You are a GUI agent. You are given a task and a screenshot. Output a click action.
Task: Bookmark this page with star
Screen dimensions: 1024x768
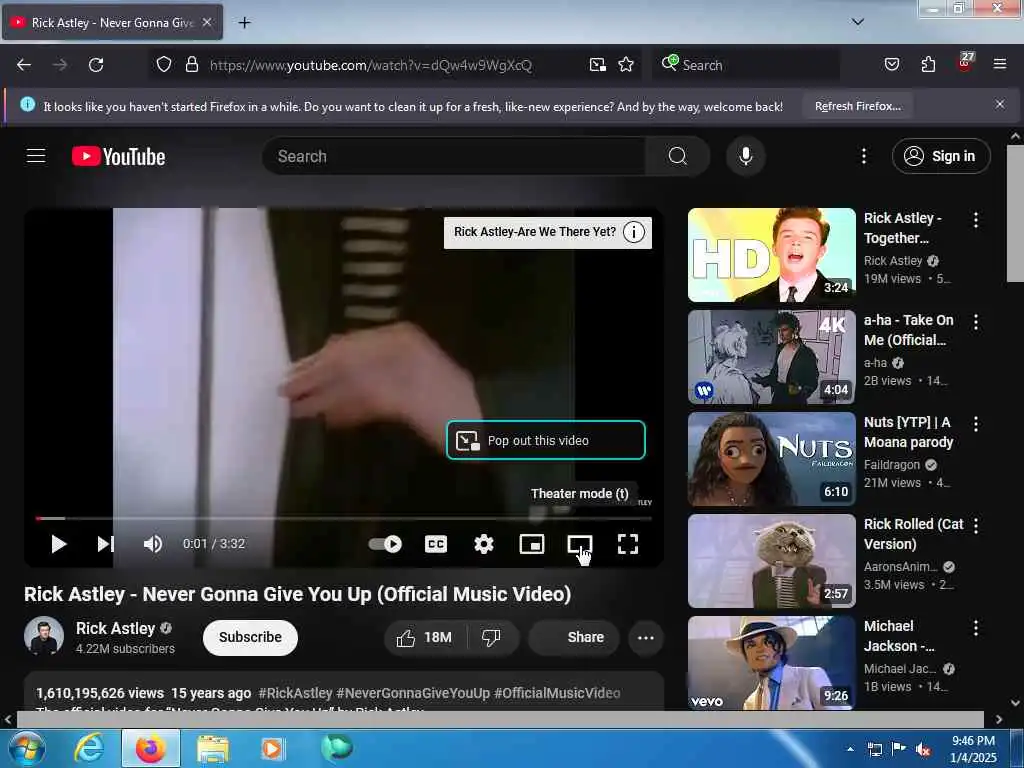(x=626, y=65)
